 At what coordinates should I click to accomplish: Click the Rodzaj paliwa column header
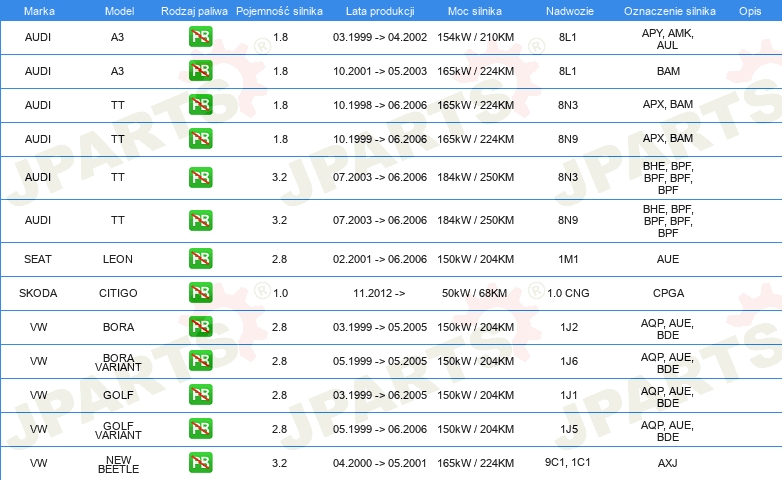pyautogui.click(x=194, y=11)
